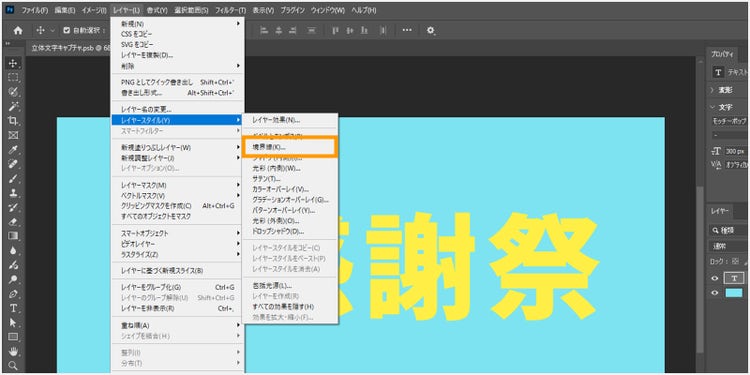This screenshot has height=375, width=750.
Task: Select the Clone Stamp tool
Action: tap(13, 193)
